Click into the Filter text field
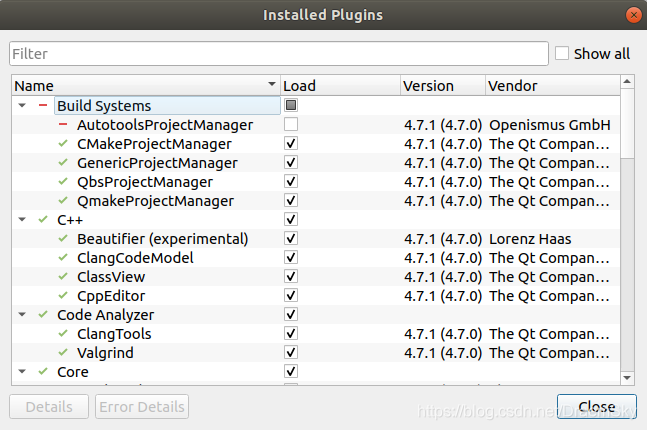647x430 pixels. 279,54
